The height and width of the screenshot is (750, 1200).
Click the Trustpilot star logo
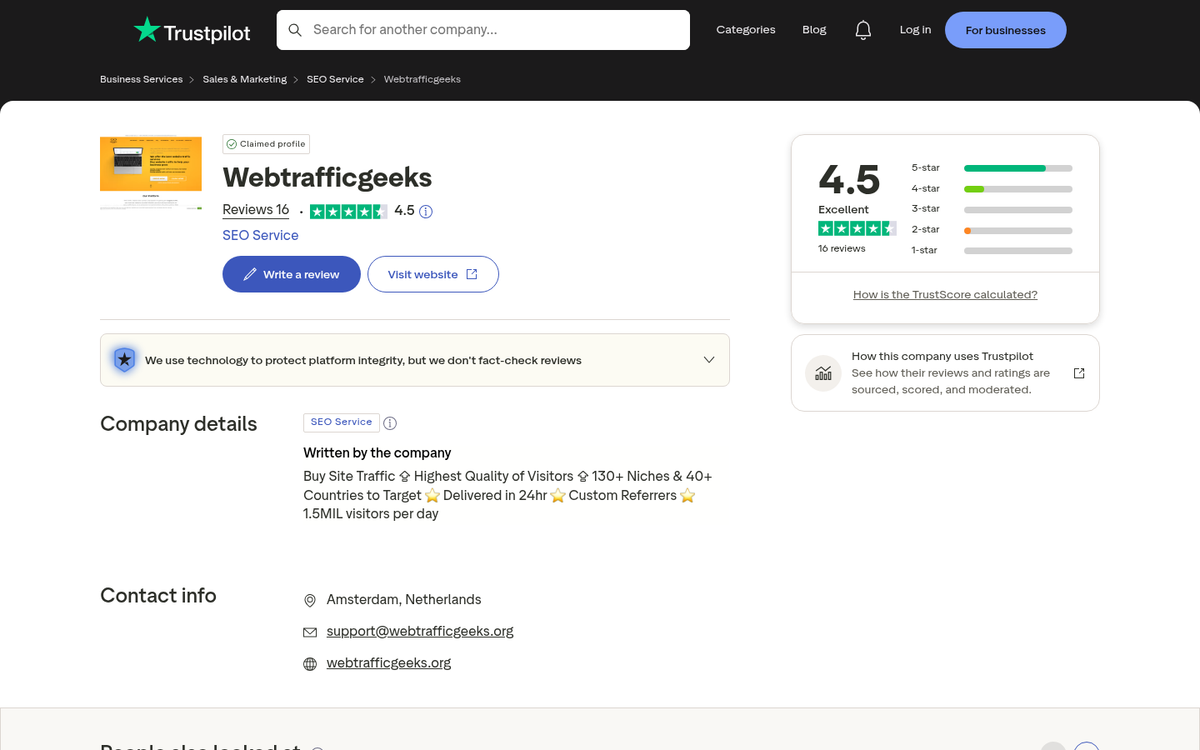146,30
